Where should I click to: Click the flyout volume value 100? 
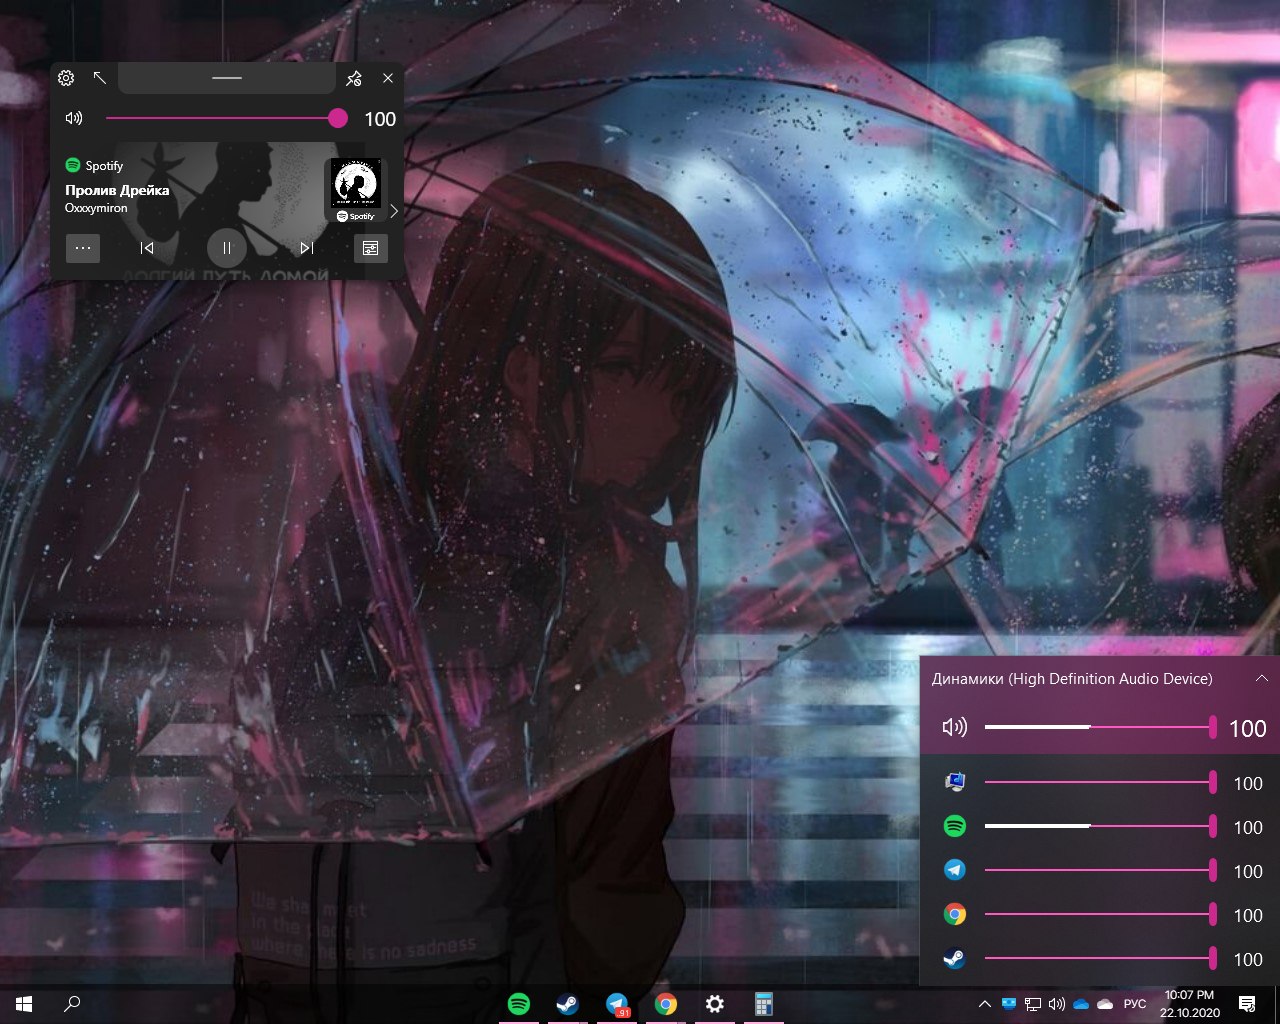coord(380,119)
